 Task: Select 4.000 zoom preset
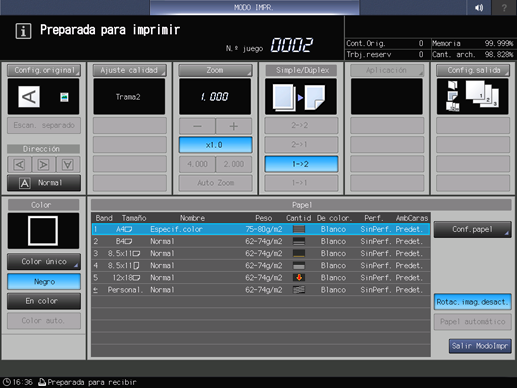197,164
